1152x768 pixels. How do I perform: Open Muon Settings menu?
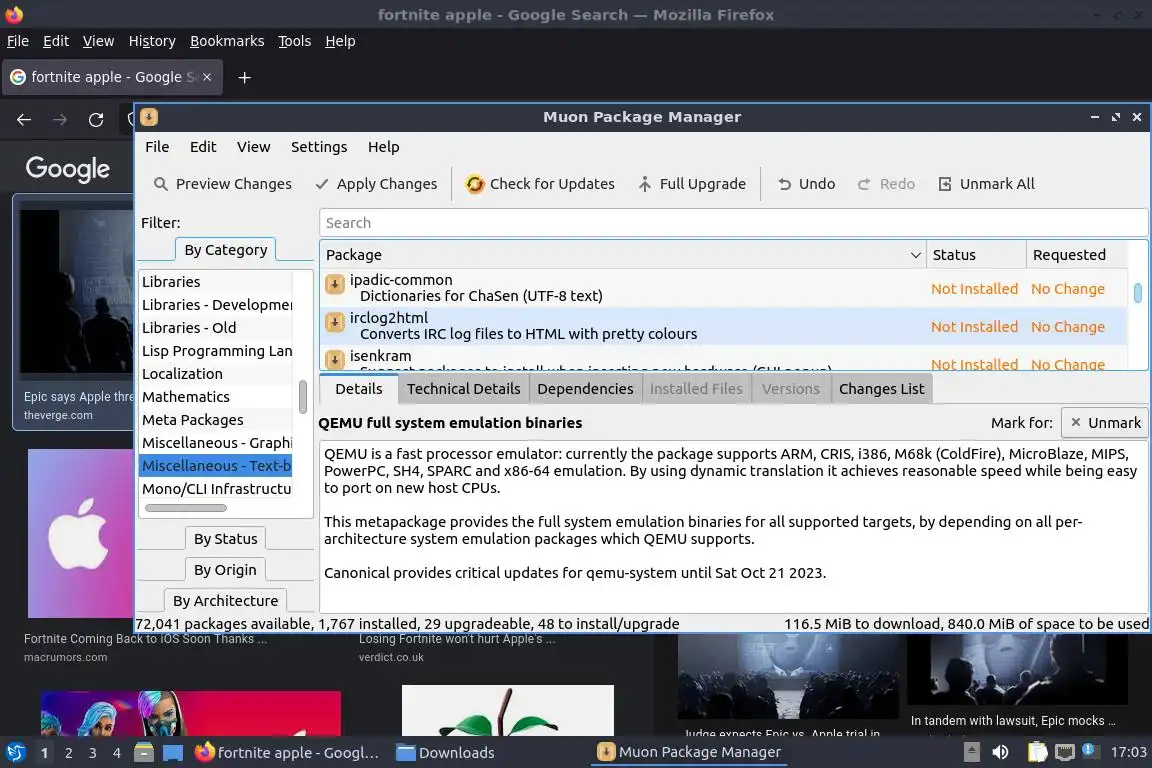[319, 147]
